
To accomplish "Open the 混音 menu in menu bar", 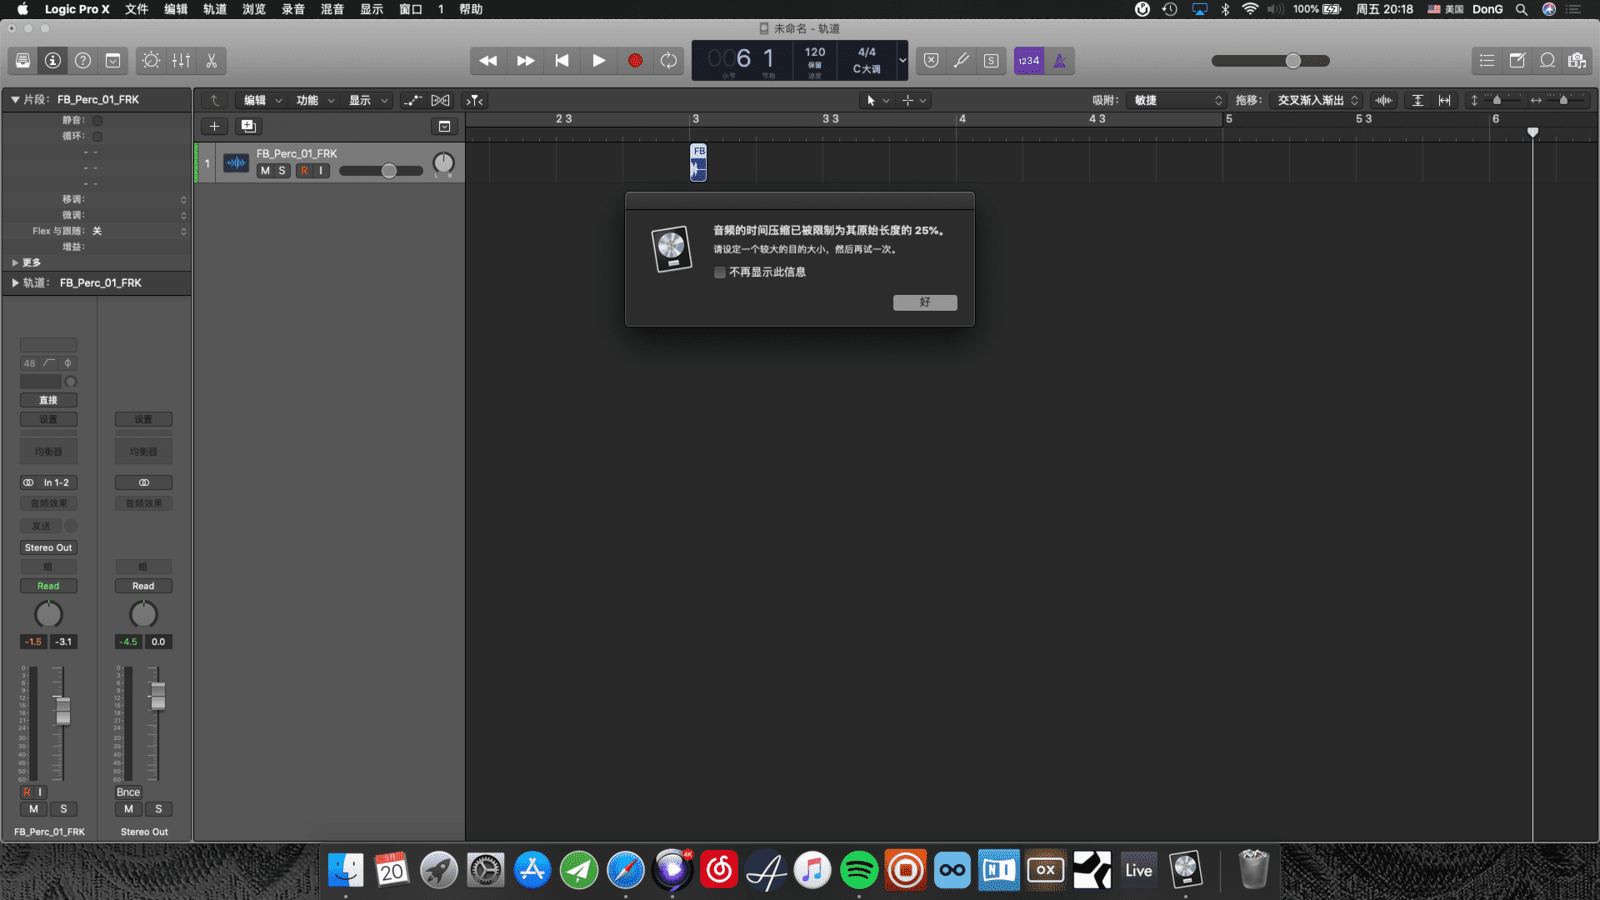I will [x=332, y=9].
